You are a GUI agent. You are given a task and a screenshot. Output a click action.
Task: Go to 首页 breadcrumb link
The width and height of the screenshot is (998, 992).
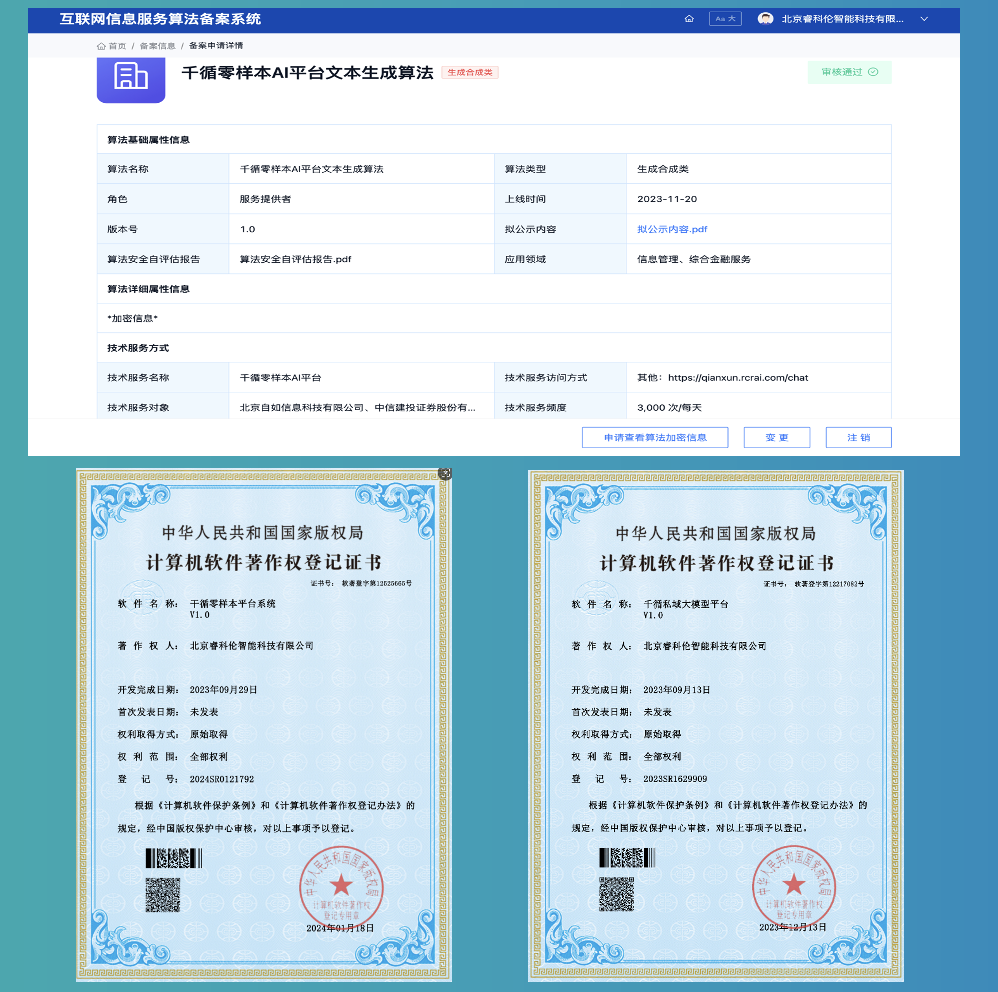coord(112,46)
